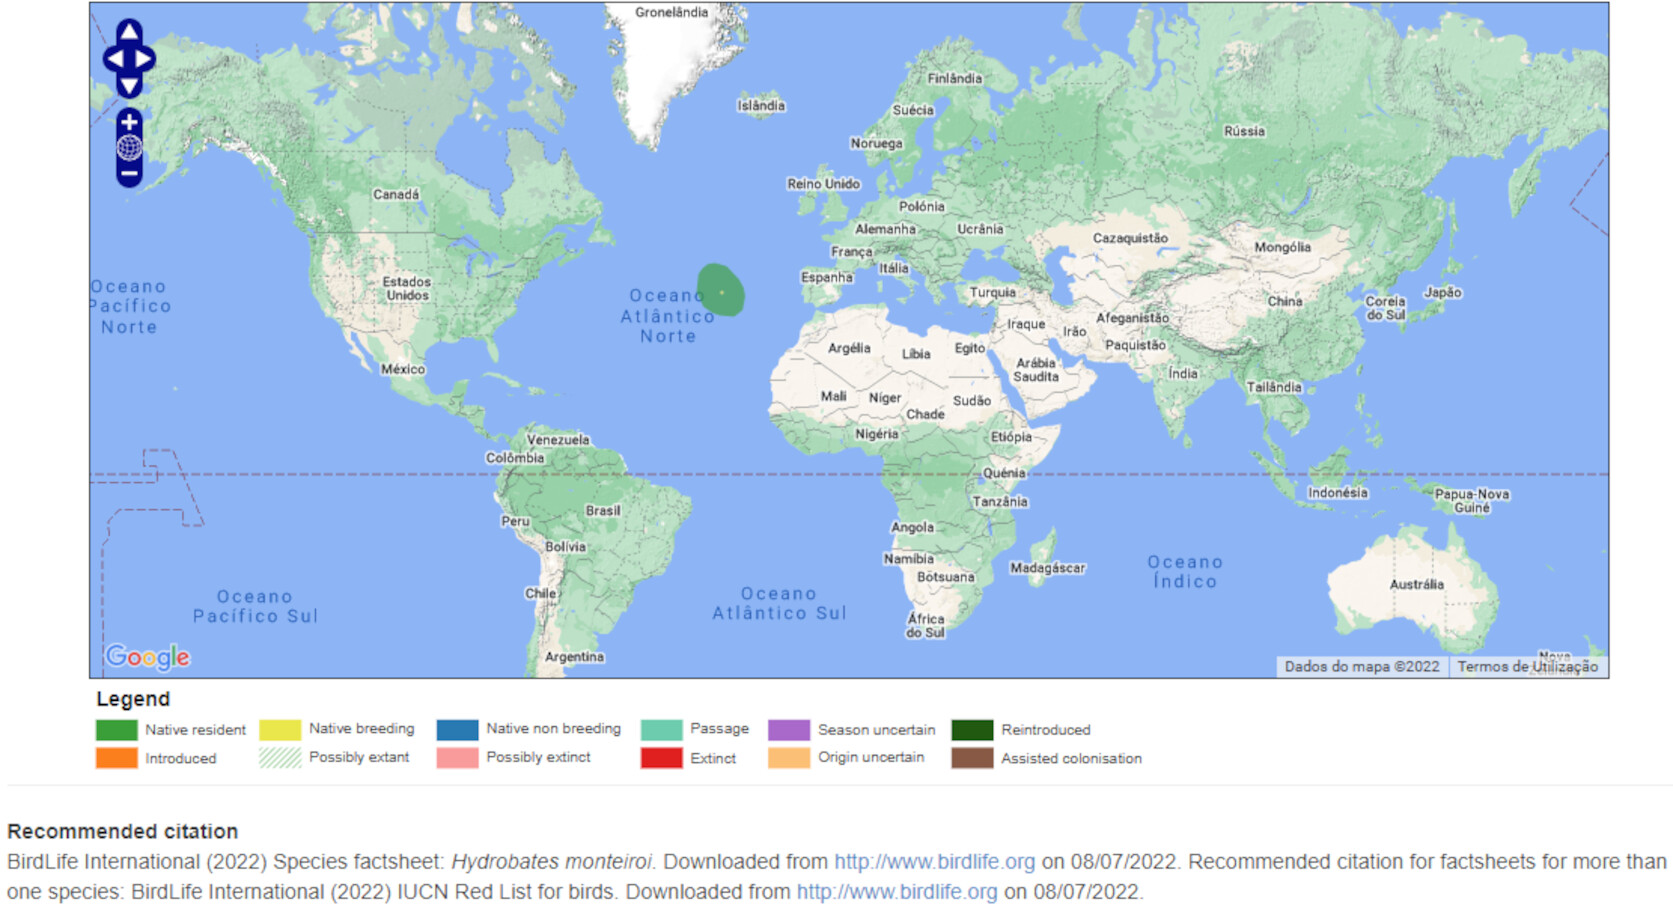This screenshot has height=911, width=1673.
Task: Click the Hydrobates monteiroi species name
Action: point(551,862)
